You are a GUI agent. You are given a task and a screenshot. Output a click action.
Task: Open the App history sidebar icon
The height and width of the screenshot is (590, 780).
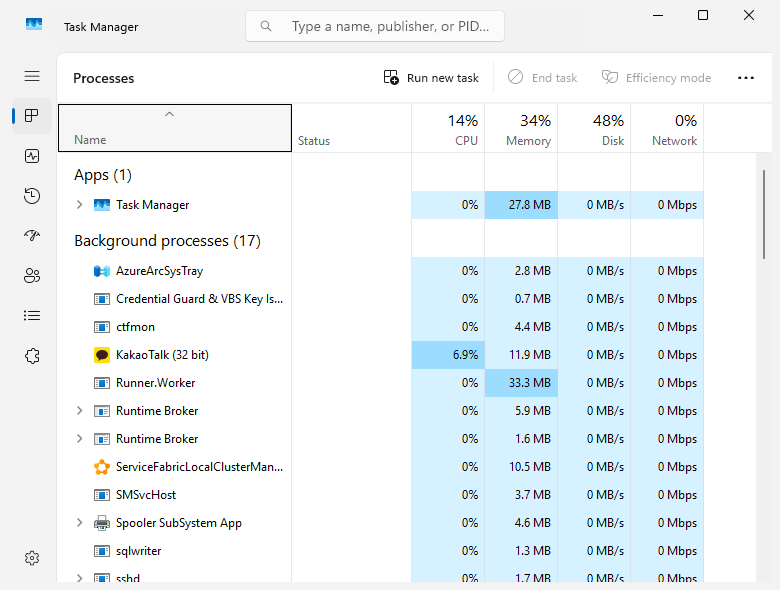click(x=32, y=196)
